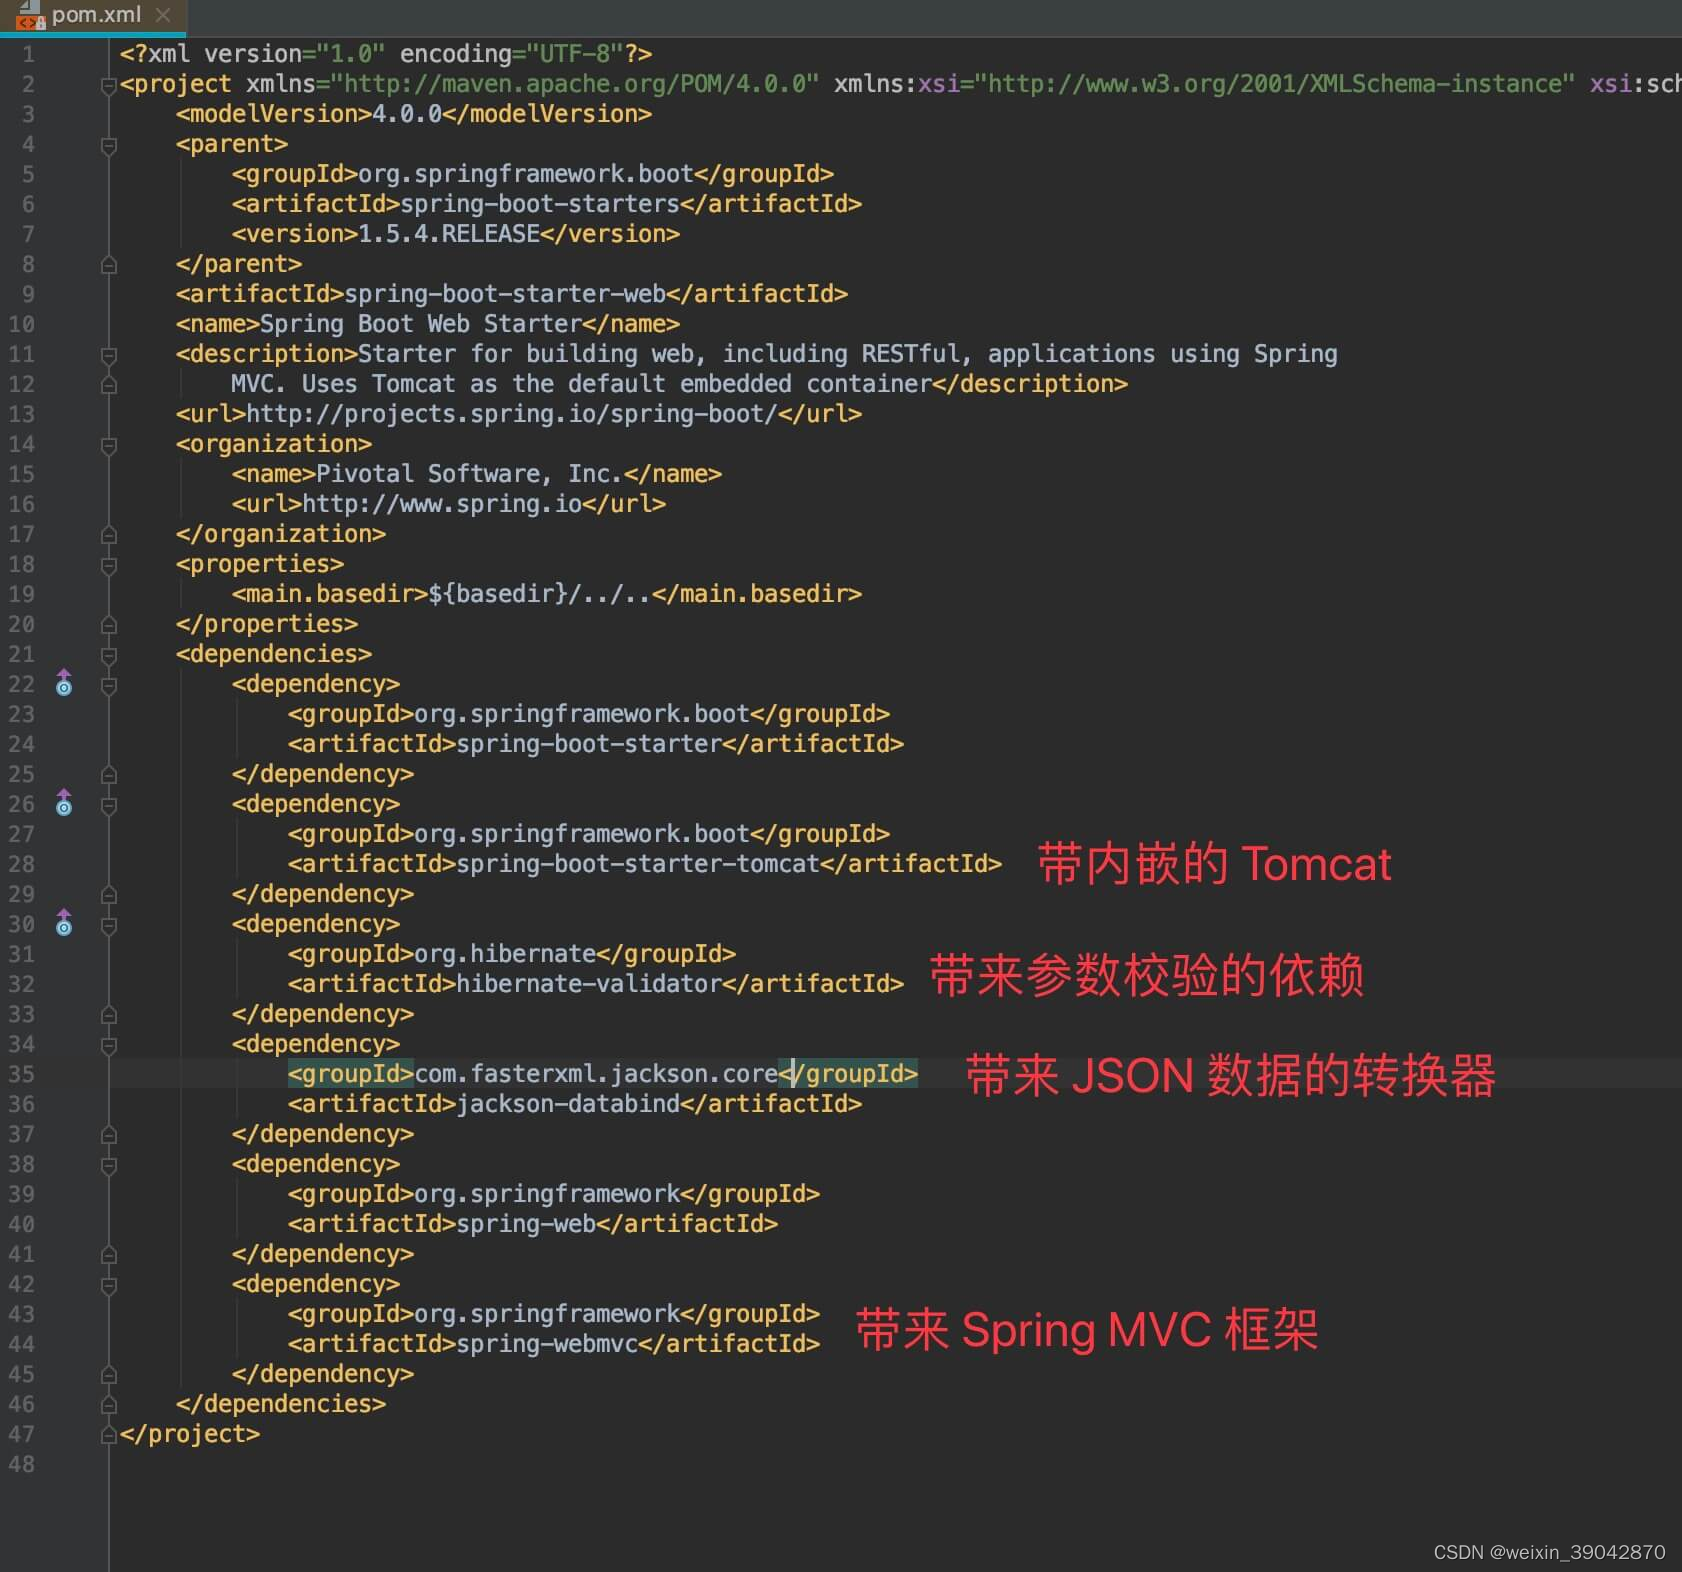Screen dimensions: 1682x1572
Task: Click fold end marker at line 47
Action: [x=109, y=1435]
